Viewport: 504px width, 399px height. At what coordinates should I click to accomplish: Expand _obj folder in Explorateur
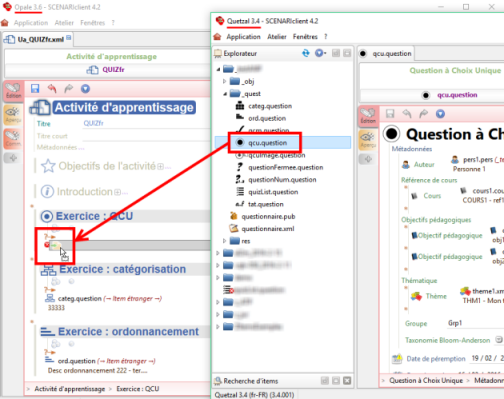pyautogui.click(x=224, y=81)
